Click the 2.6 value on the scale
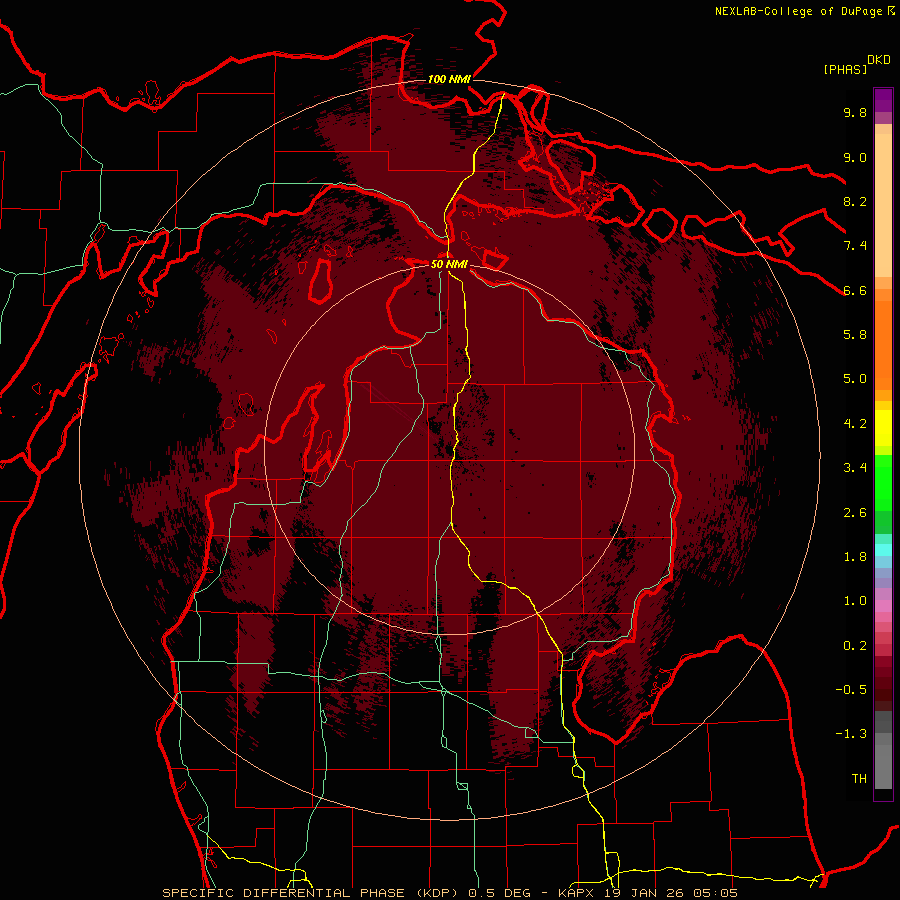 tap(855, 513)
